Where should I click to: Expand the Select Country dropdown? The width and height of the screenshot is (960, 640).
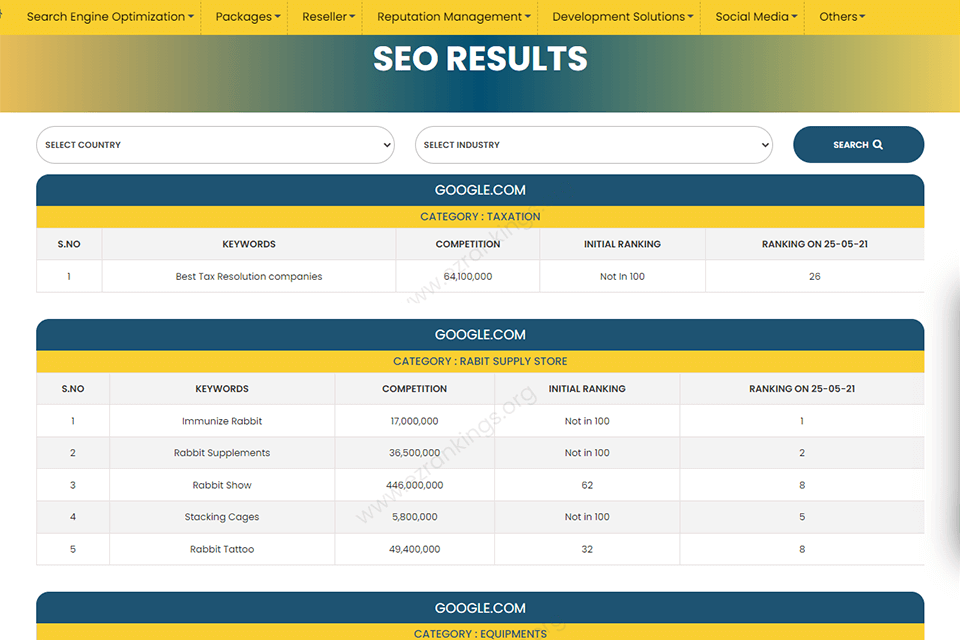[x=216, y=145]
